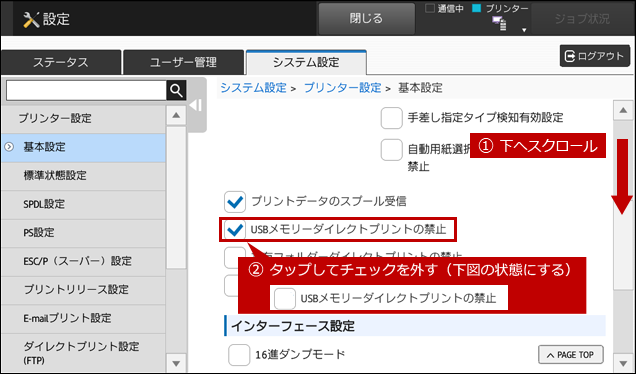Screen dimensions: 636x374
Task: Click the main panel scroll-up arrow
Action: tap(623, 110)
